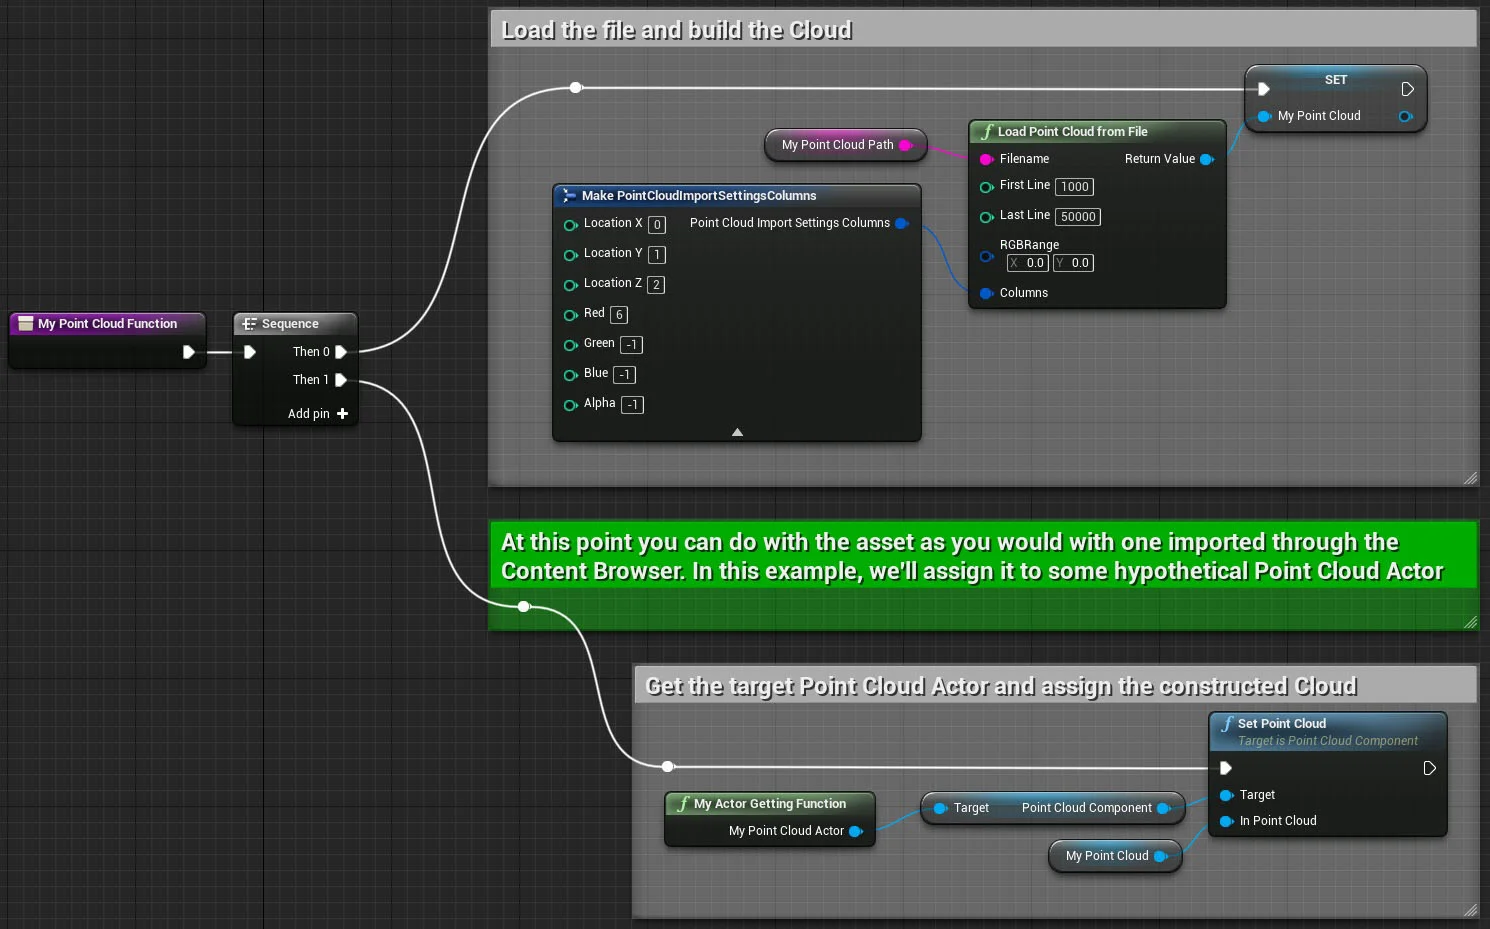Viewport: 1490px width, 929px height.
Task: Click the My Point Cloud Actor output pin
Action: 856,831
